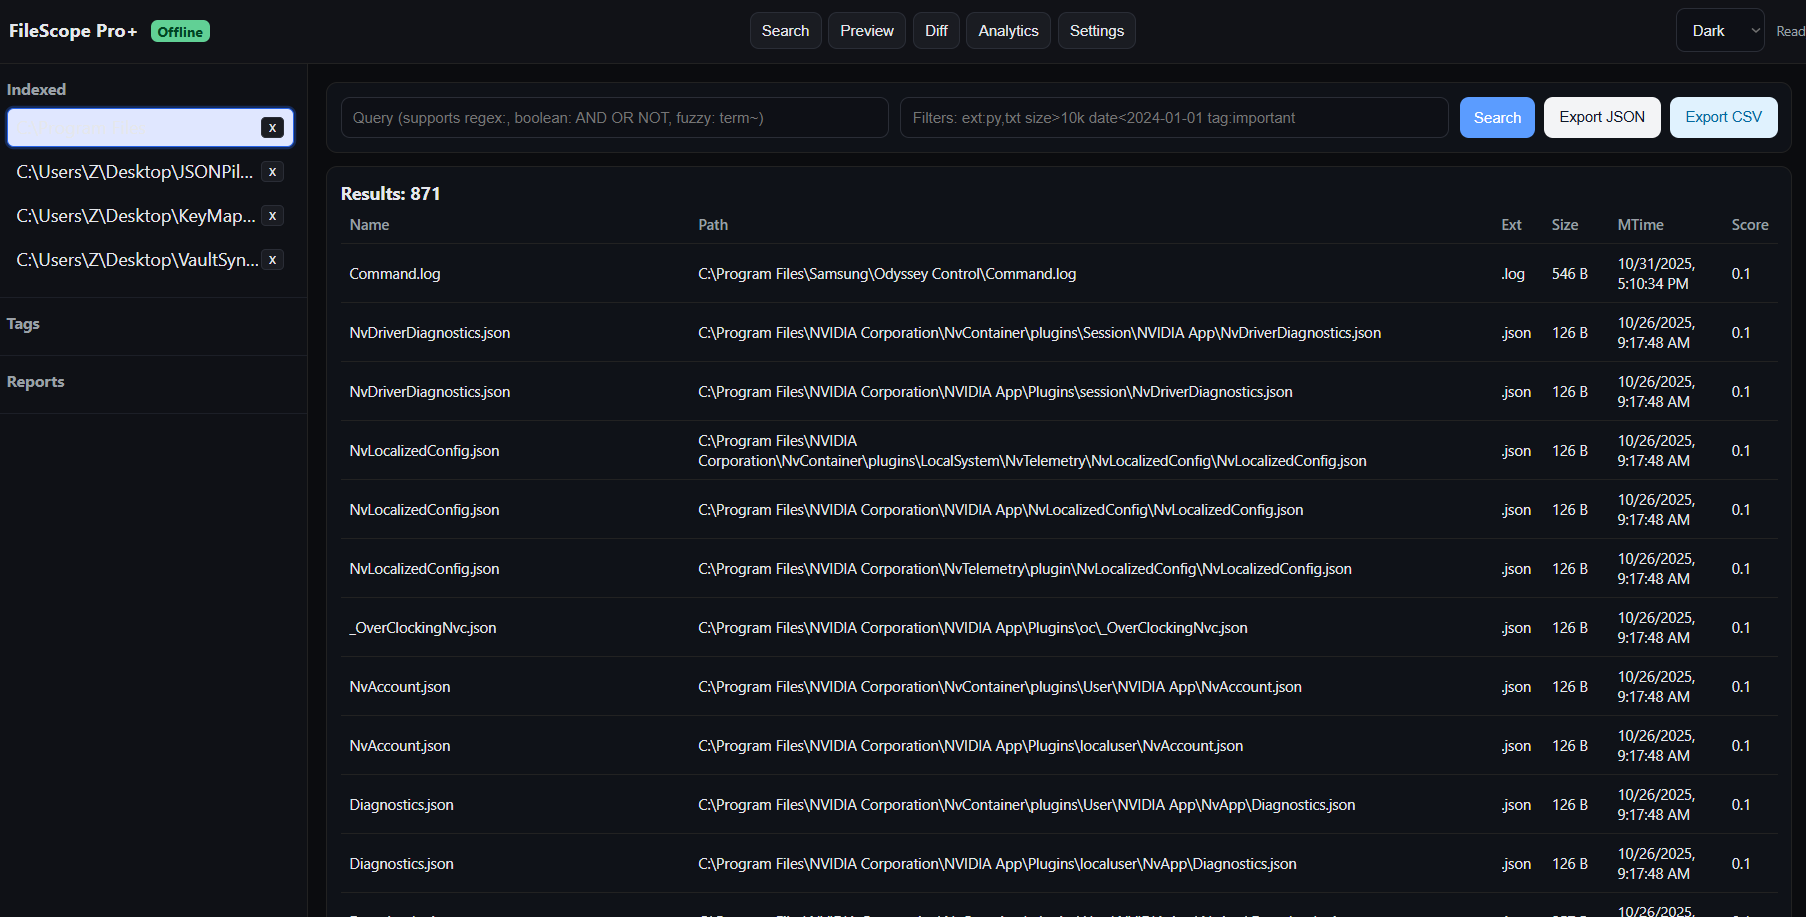This screenshot has height=917, width=1806.
Task: Sort results by the MTime column header
Action: [x=1641, y=225]
